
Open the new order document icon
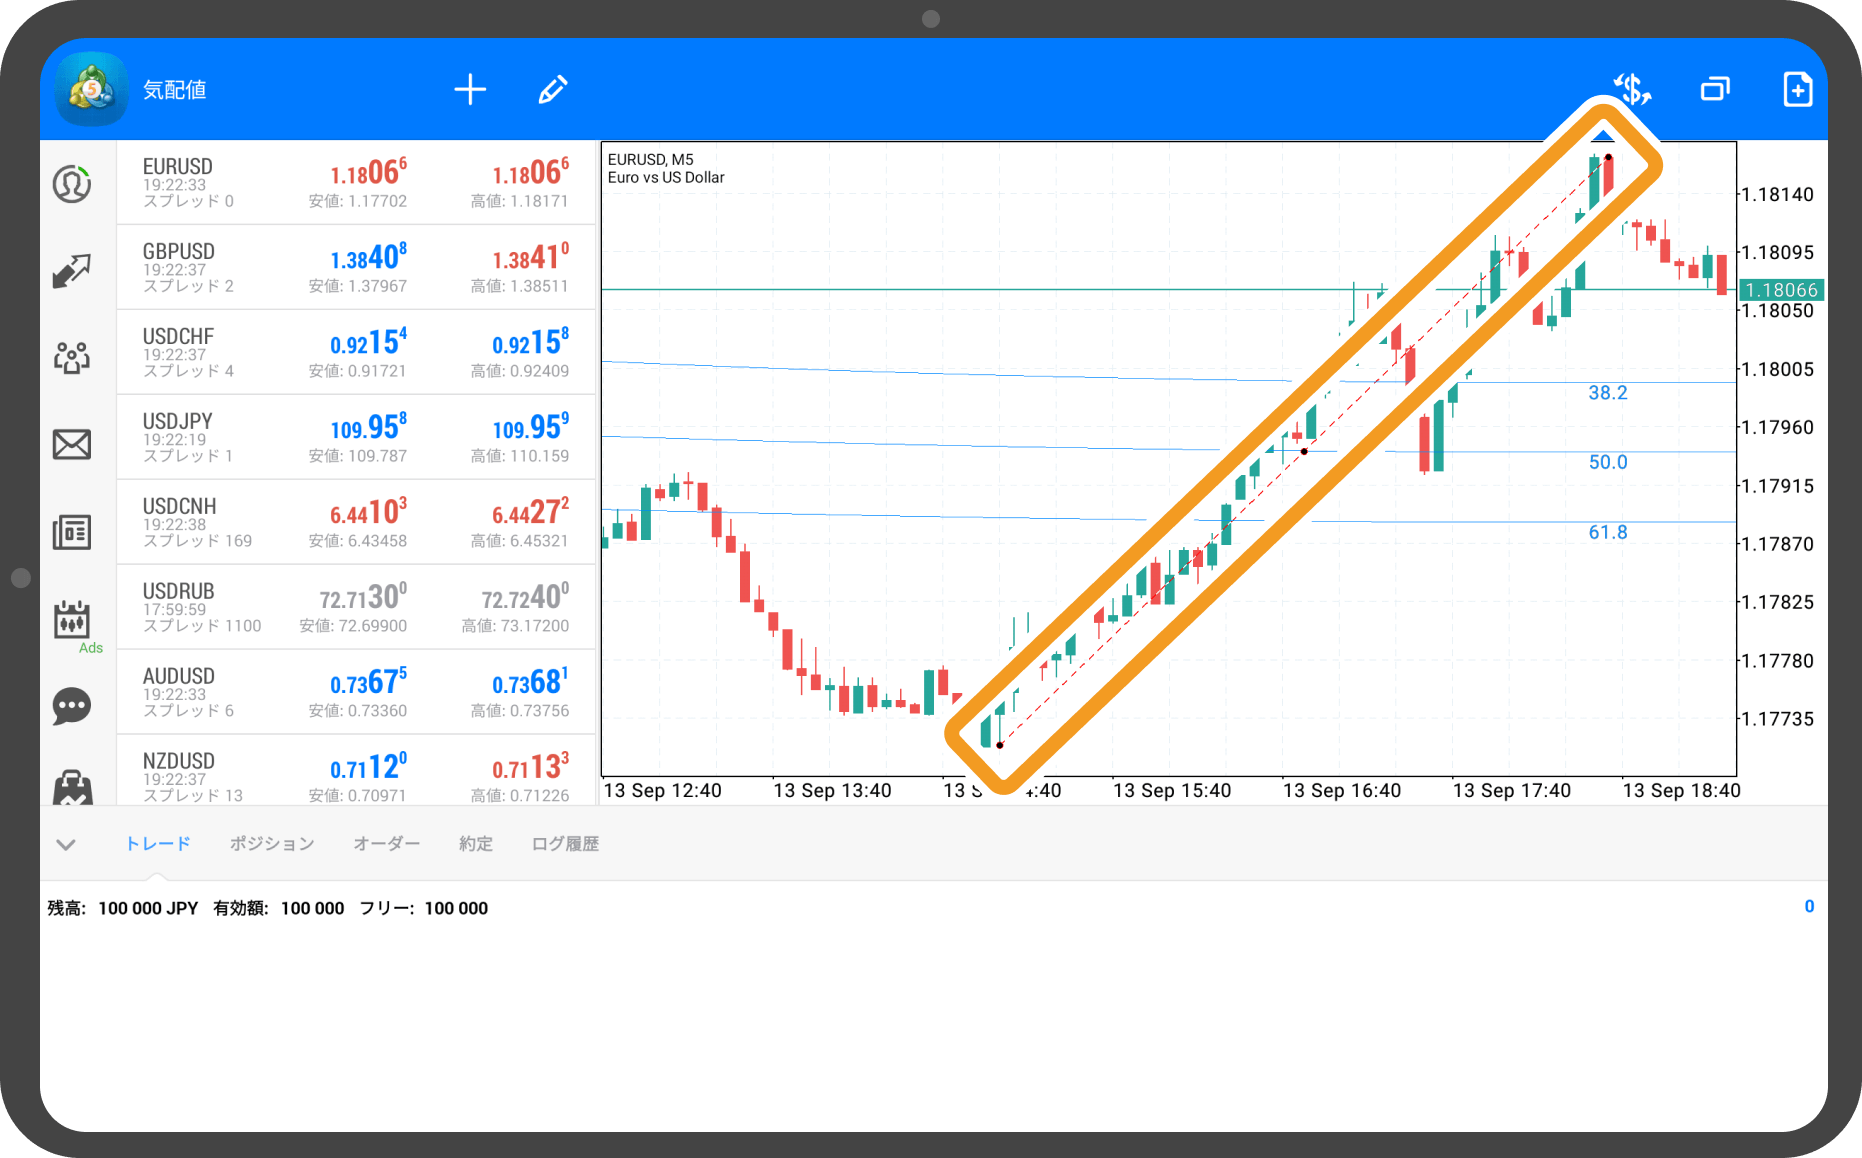point(1797,90)
